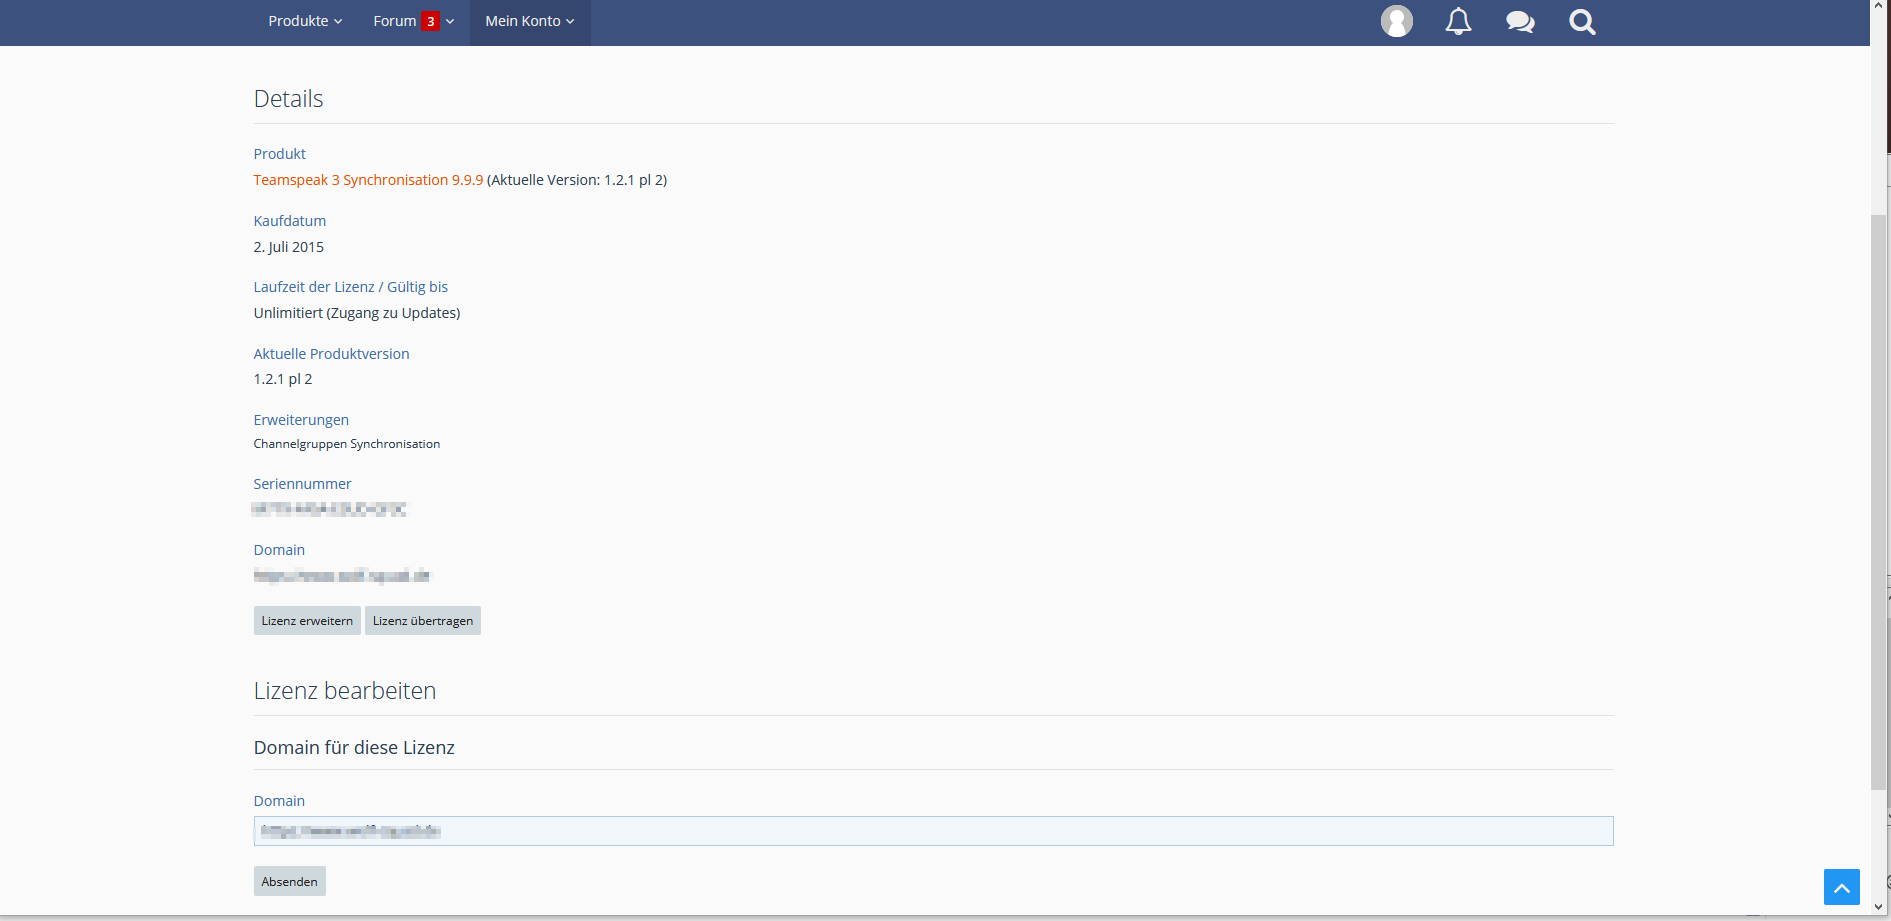
Task: Open the notifications bell
Action: [x=1458, y=21]
